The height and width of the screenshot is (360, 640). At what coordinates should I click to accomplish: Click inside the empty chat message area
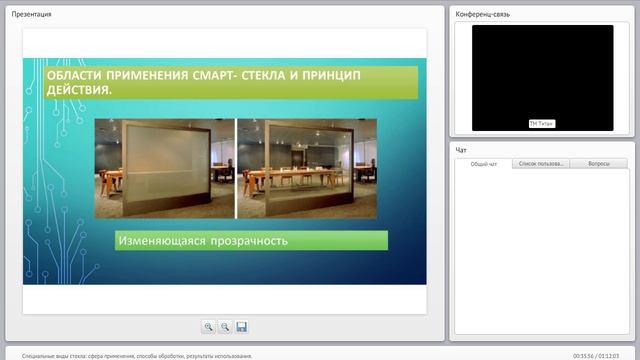coord(542,251)
